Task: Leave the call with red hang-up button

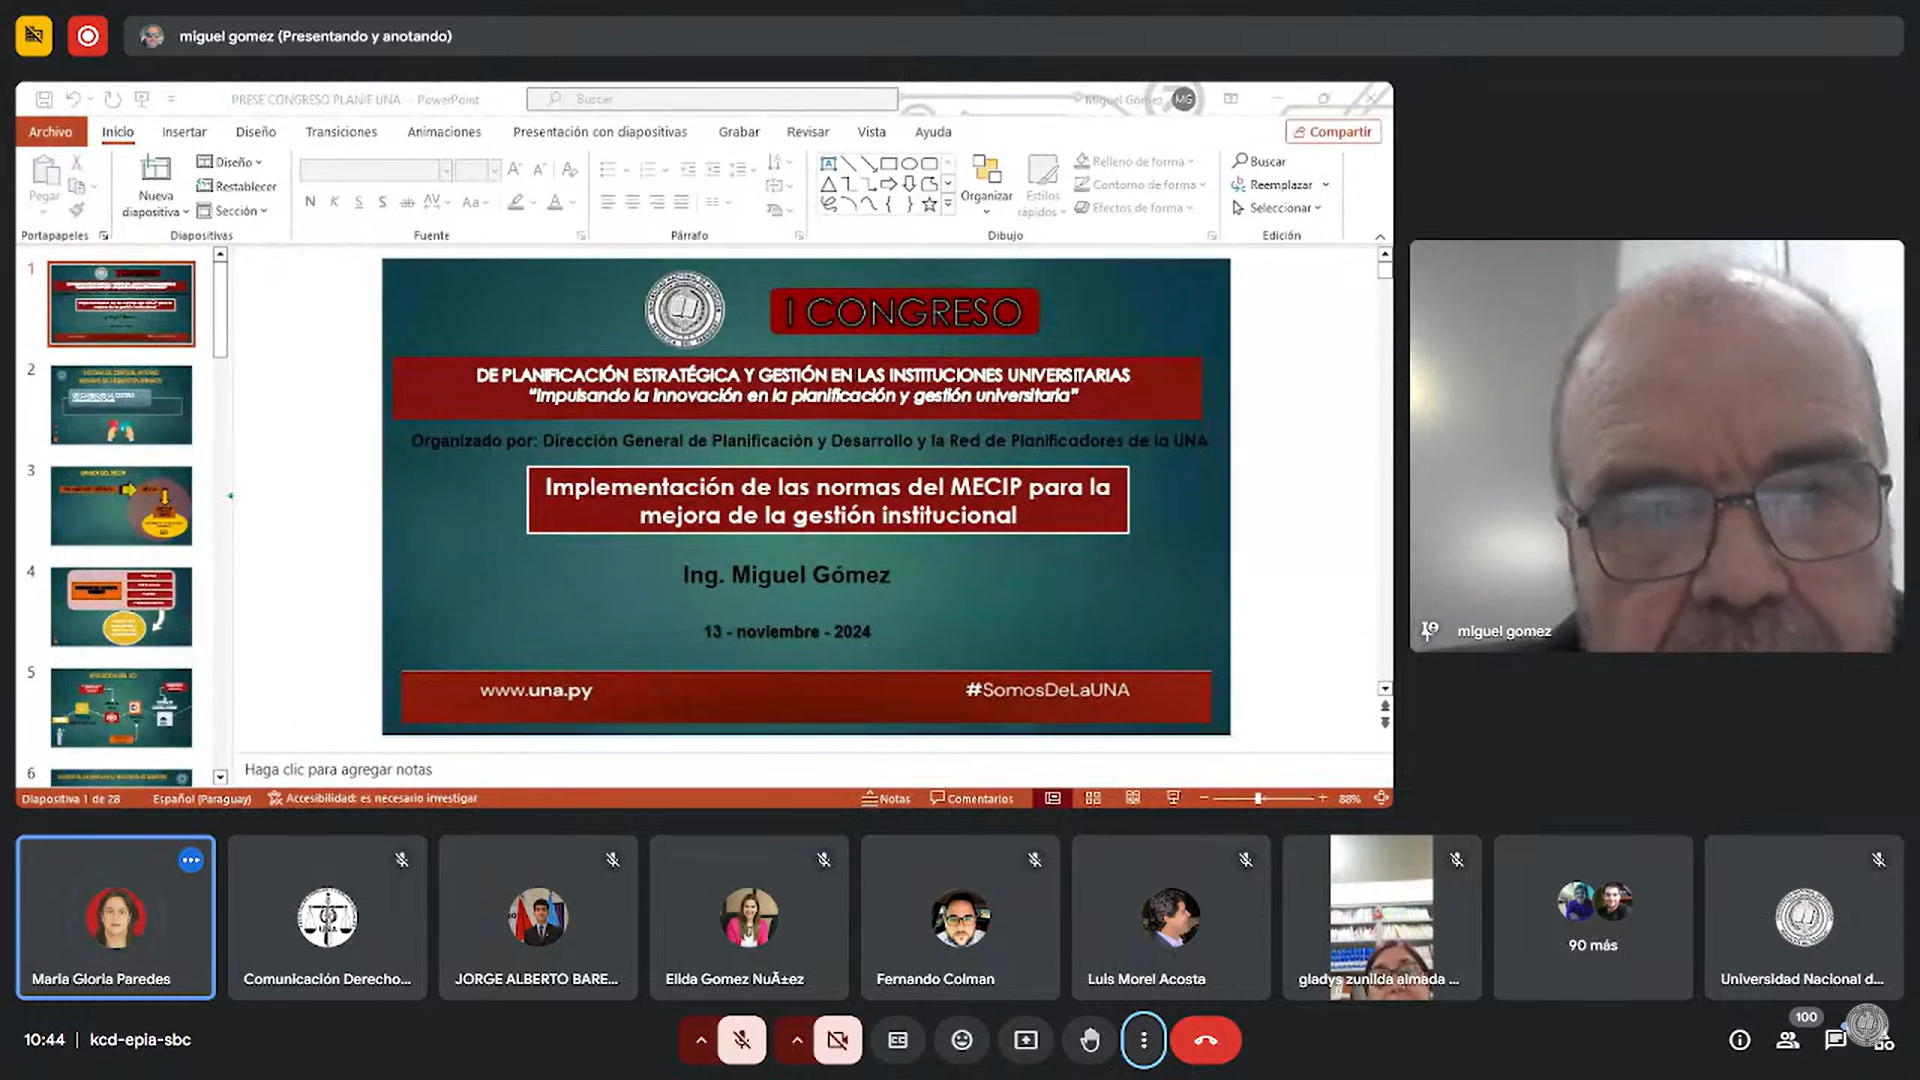Action: [x=1206, y=1040]
